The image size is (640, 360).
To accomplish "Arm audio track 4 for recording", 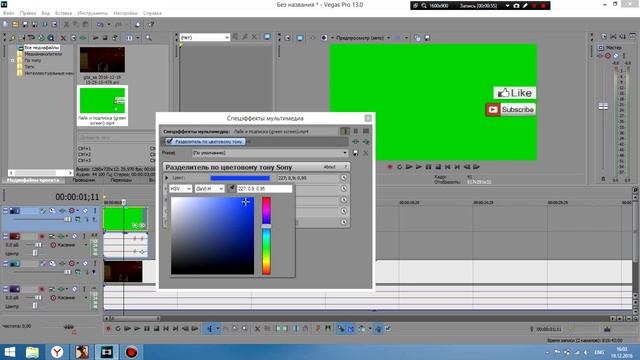I will click(41, 289).
